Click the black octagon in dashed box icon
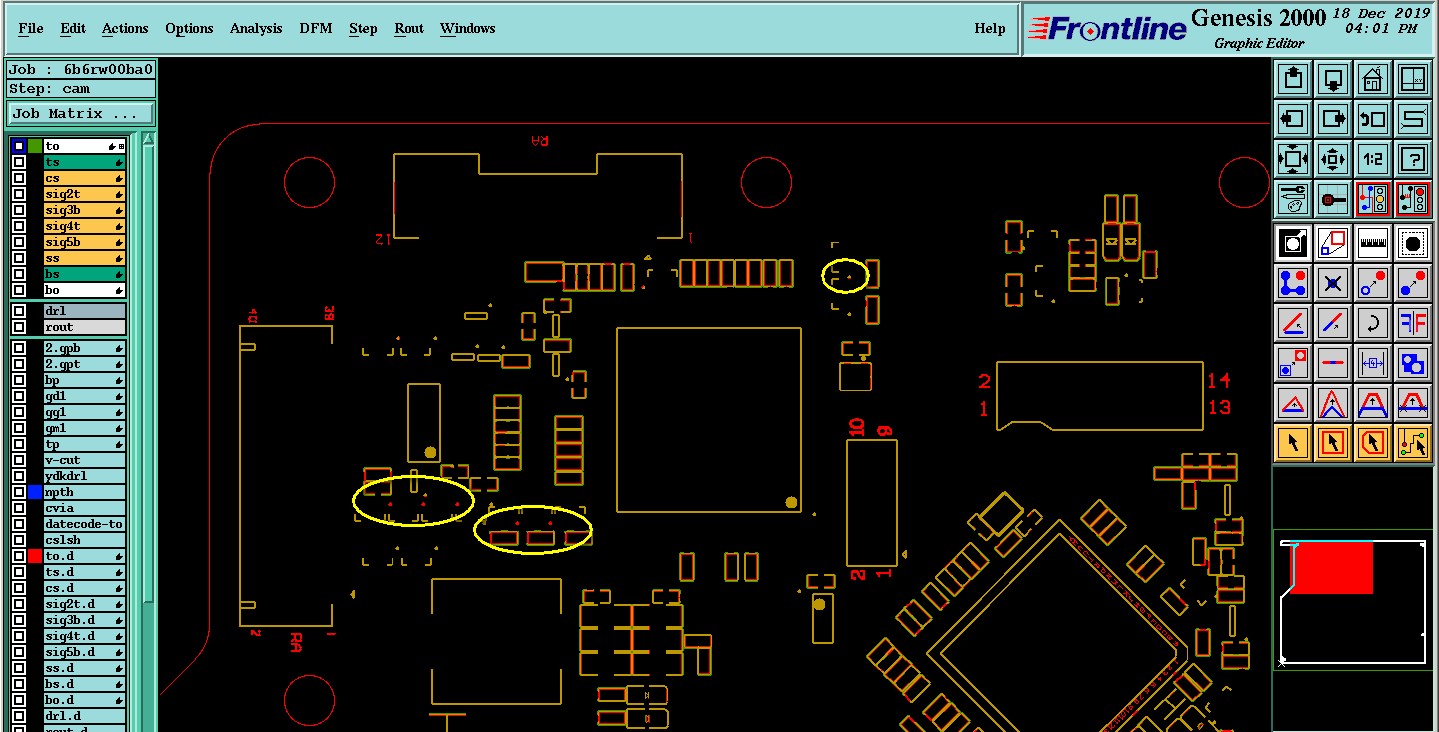This screenshot has height=732, width=1439. pos(1413,243)
